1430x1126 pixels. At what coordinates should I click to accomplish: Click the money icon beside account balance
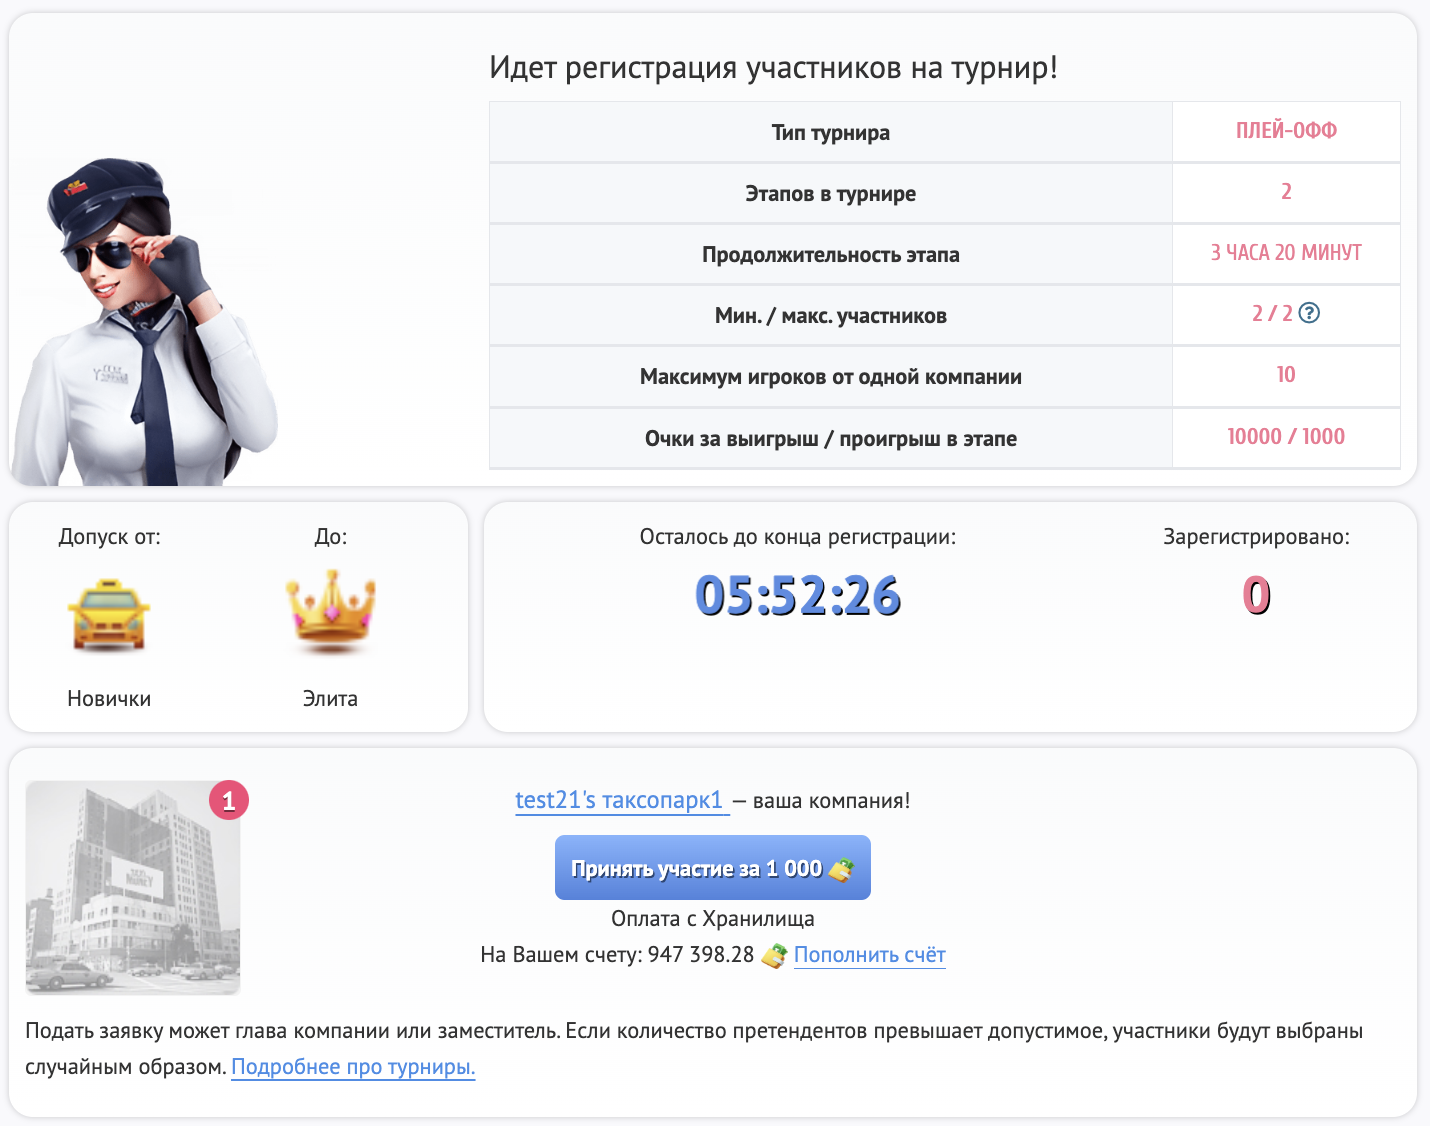pos(774,956)
